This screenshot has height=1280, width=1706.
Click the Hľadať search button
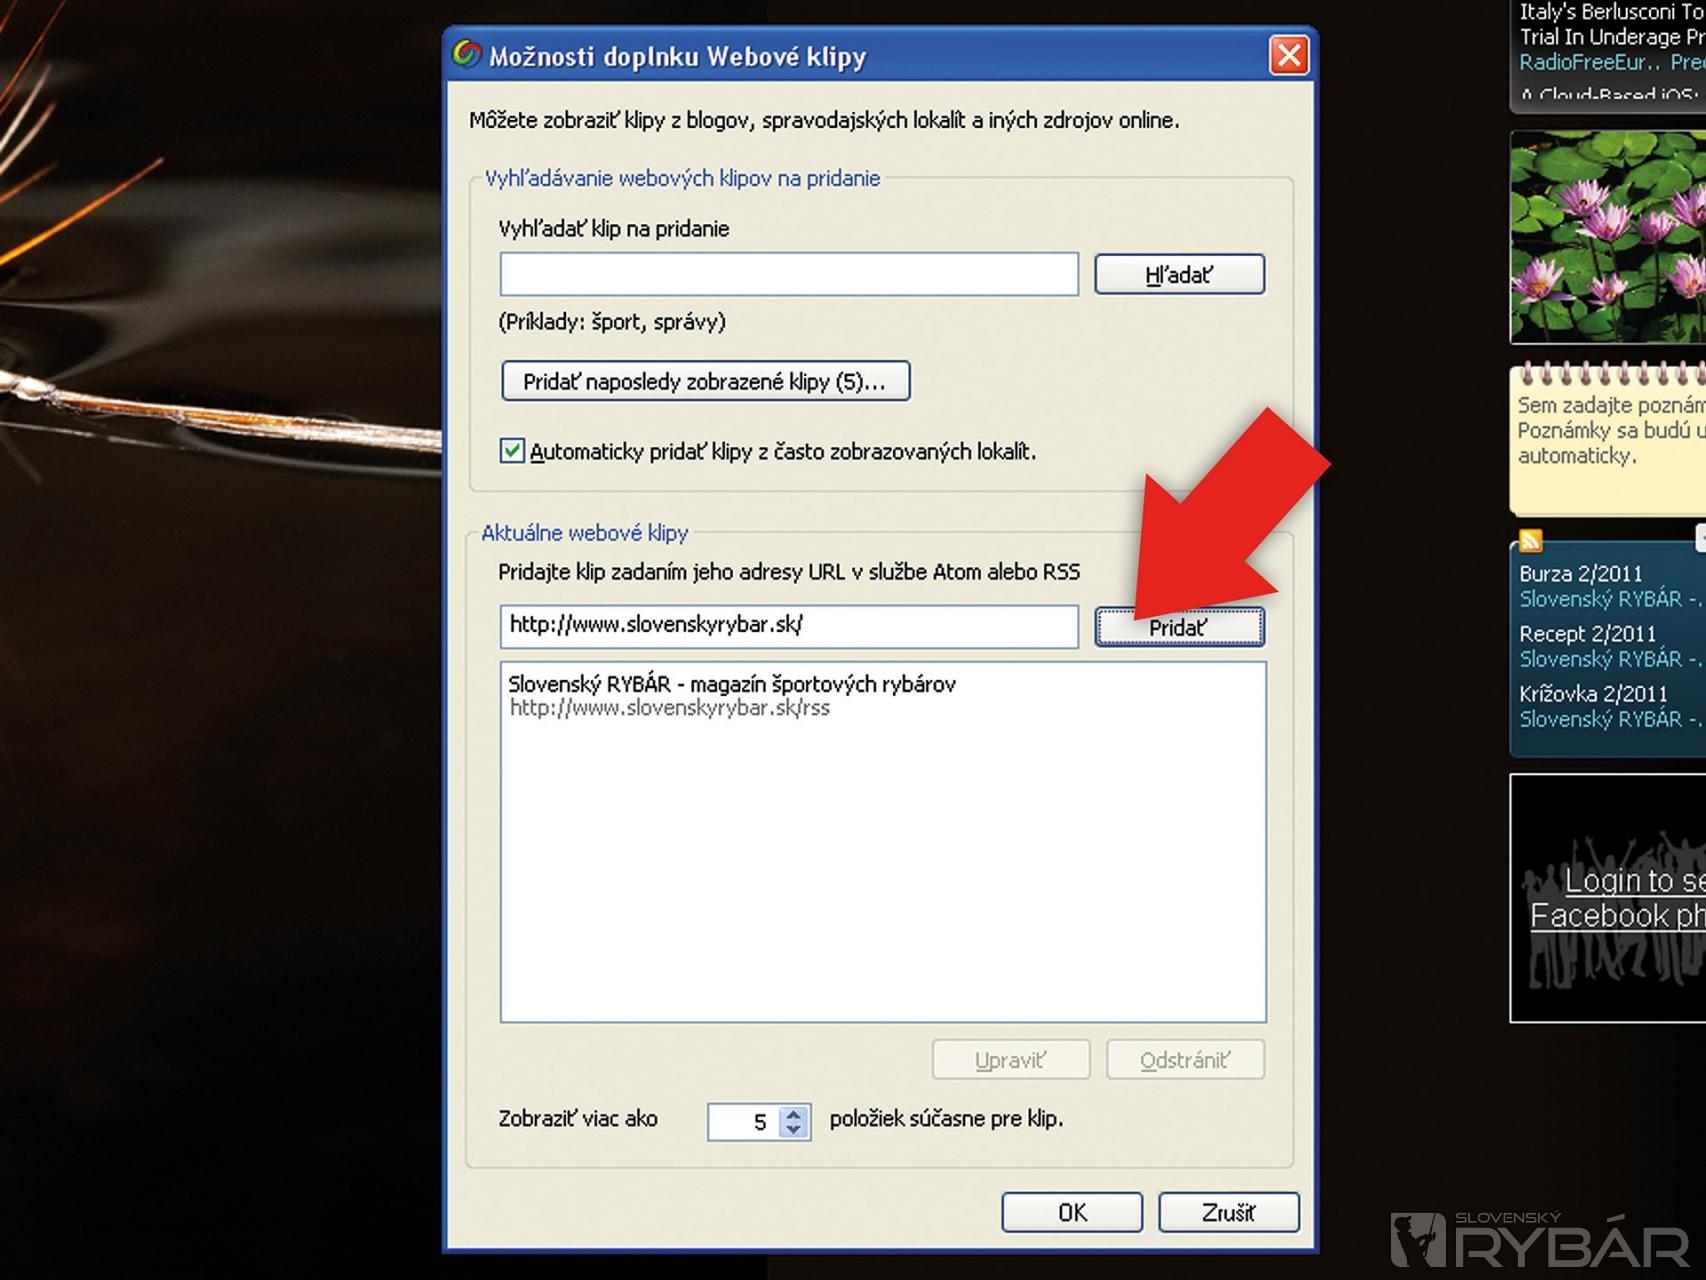coord(1179,275)
